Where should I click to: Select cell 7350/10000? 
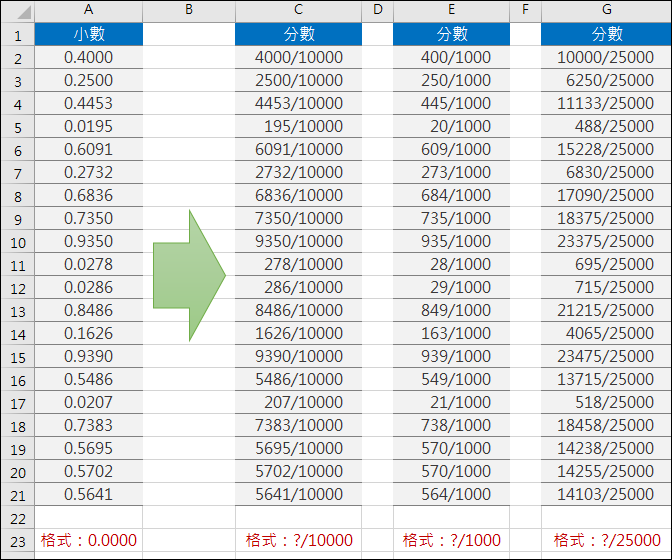pyautogui.click(x=298, y=219)
